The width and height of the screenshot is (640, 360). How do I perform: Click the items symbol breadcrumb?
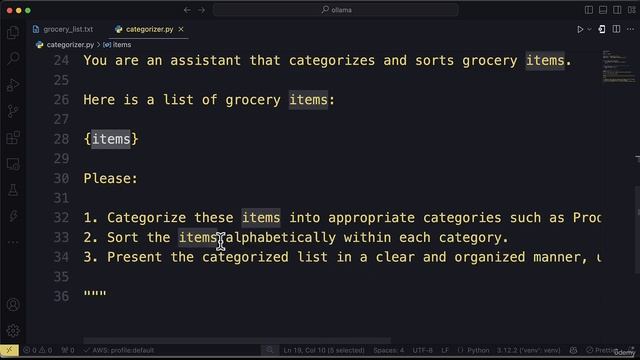click(117, 45)
